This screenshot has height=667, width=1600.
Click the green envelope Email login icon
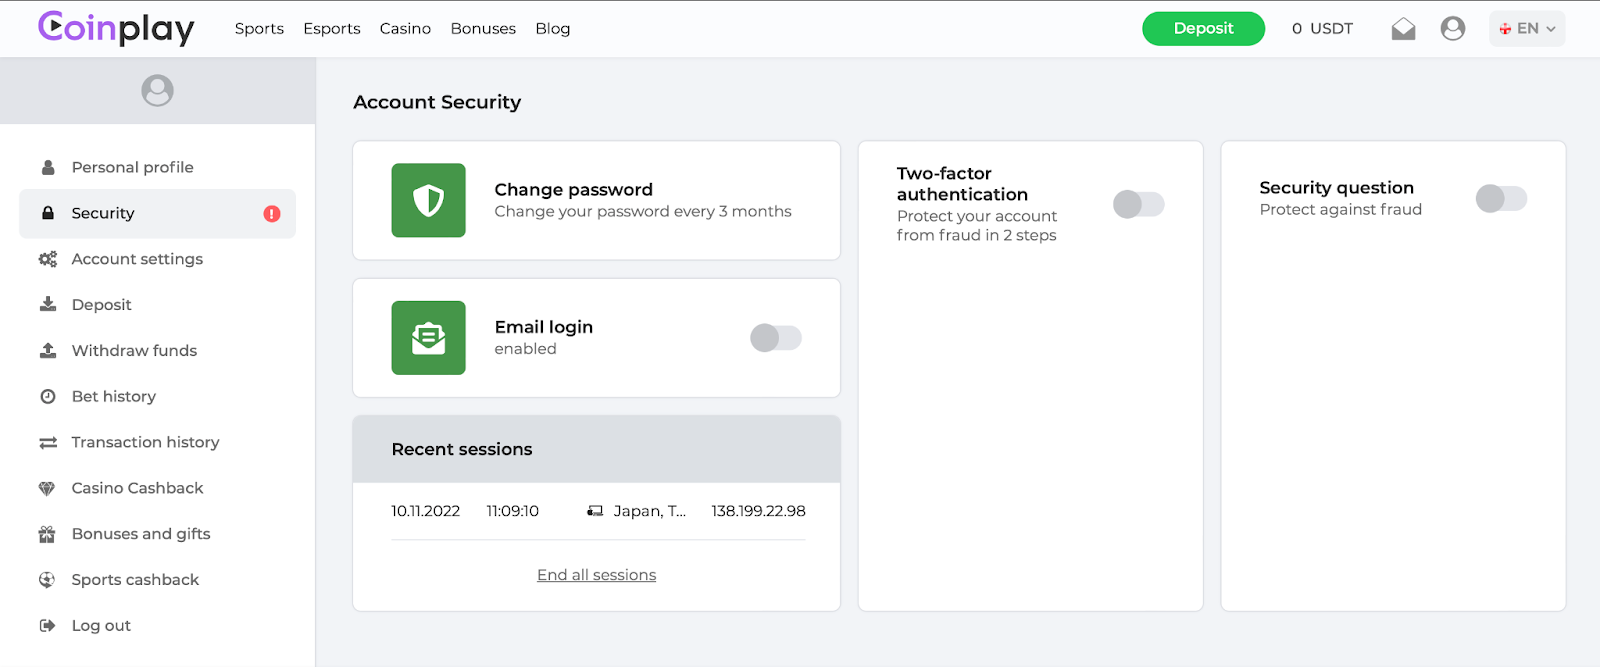pyautogui.click(x=428, y=338)
